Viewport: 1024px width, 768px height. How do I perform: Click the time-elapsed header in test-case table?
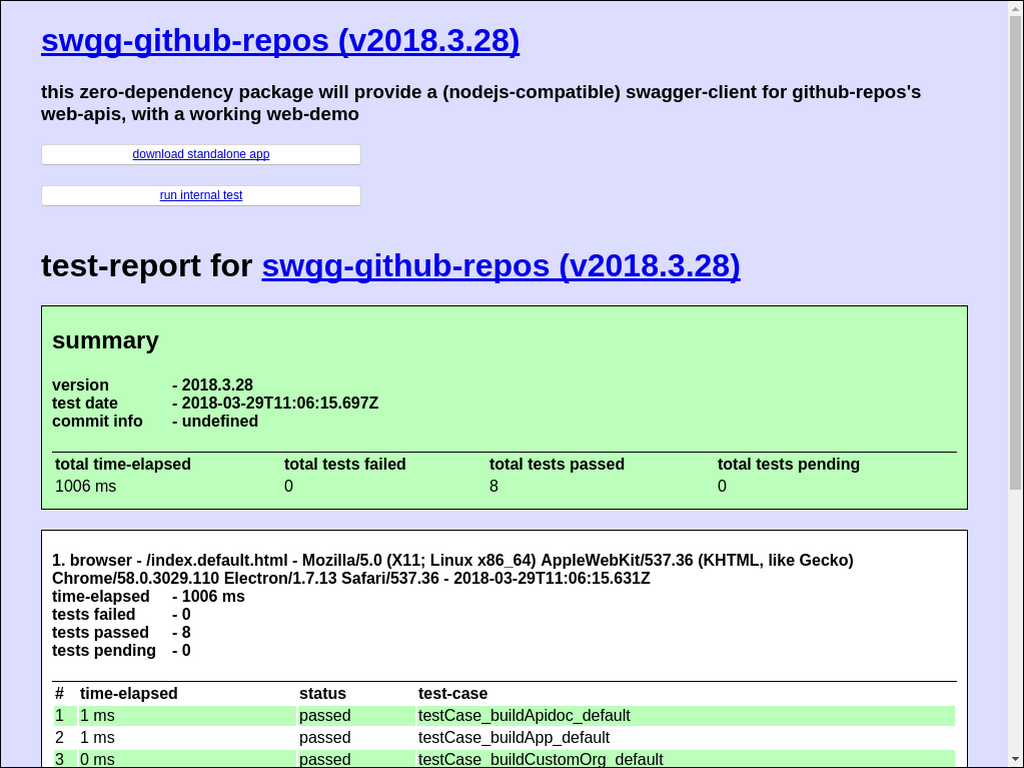(129, 694)
